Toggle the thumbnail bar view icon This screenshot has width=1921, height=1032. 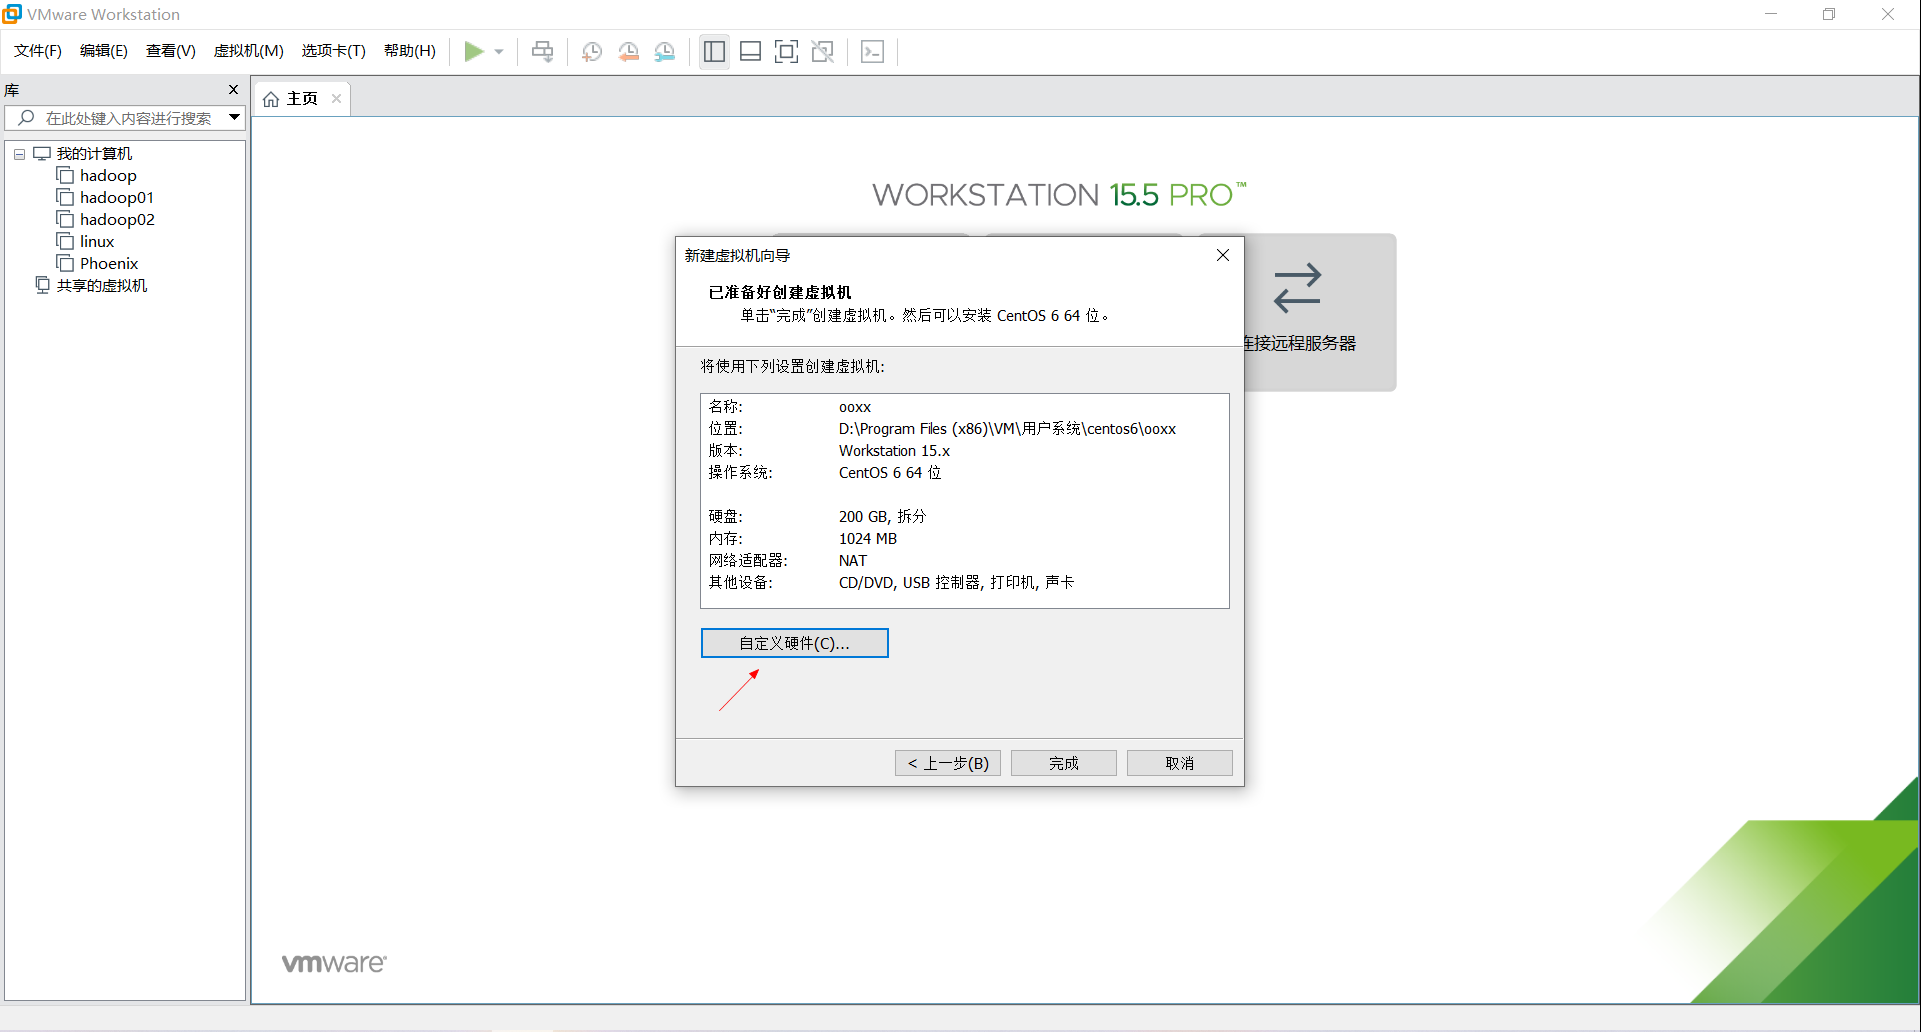(x=751, y=51)
